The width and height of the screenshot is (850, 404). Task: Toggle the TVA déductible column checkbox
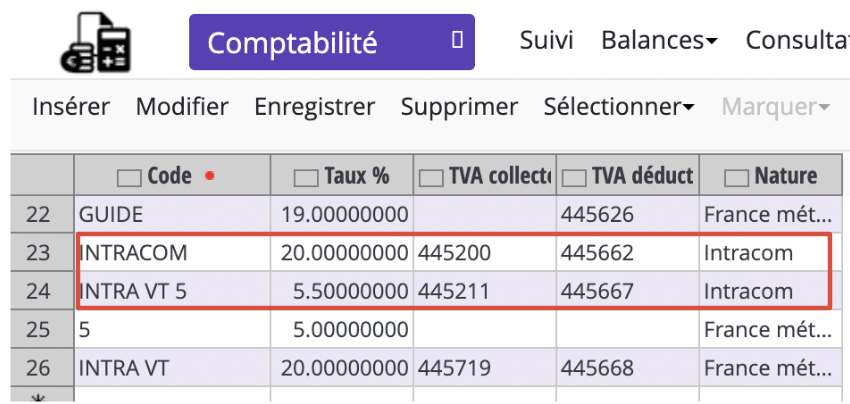click(574, 177)
